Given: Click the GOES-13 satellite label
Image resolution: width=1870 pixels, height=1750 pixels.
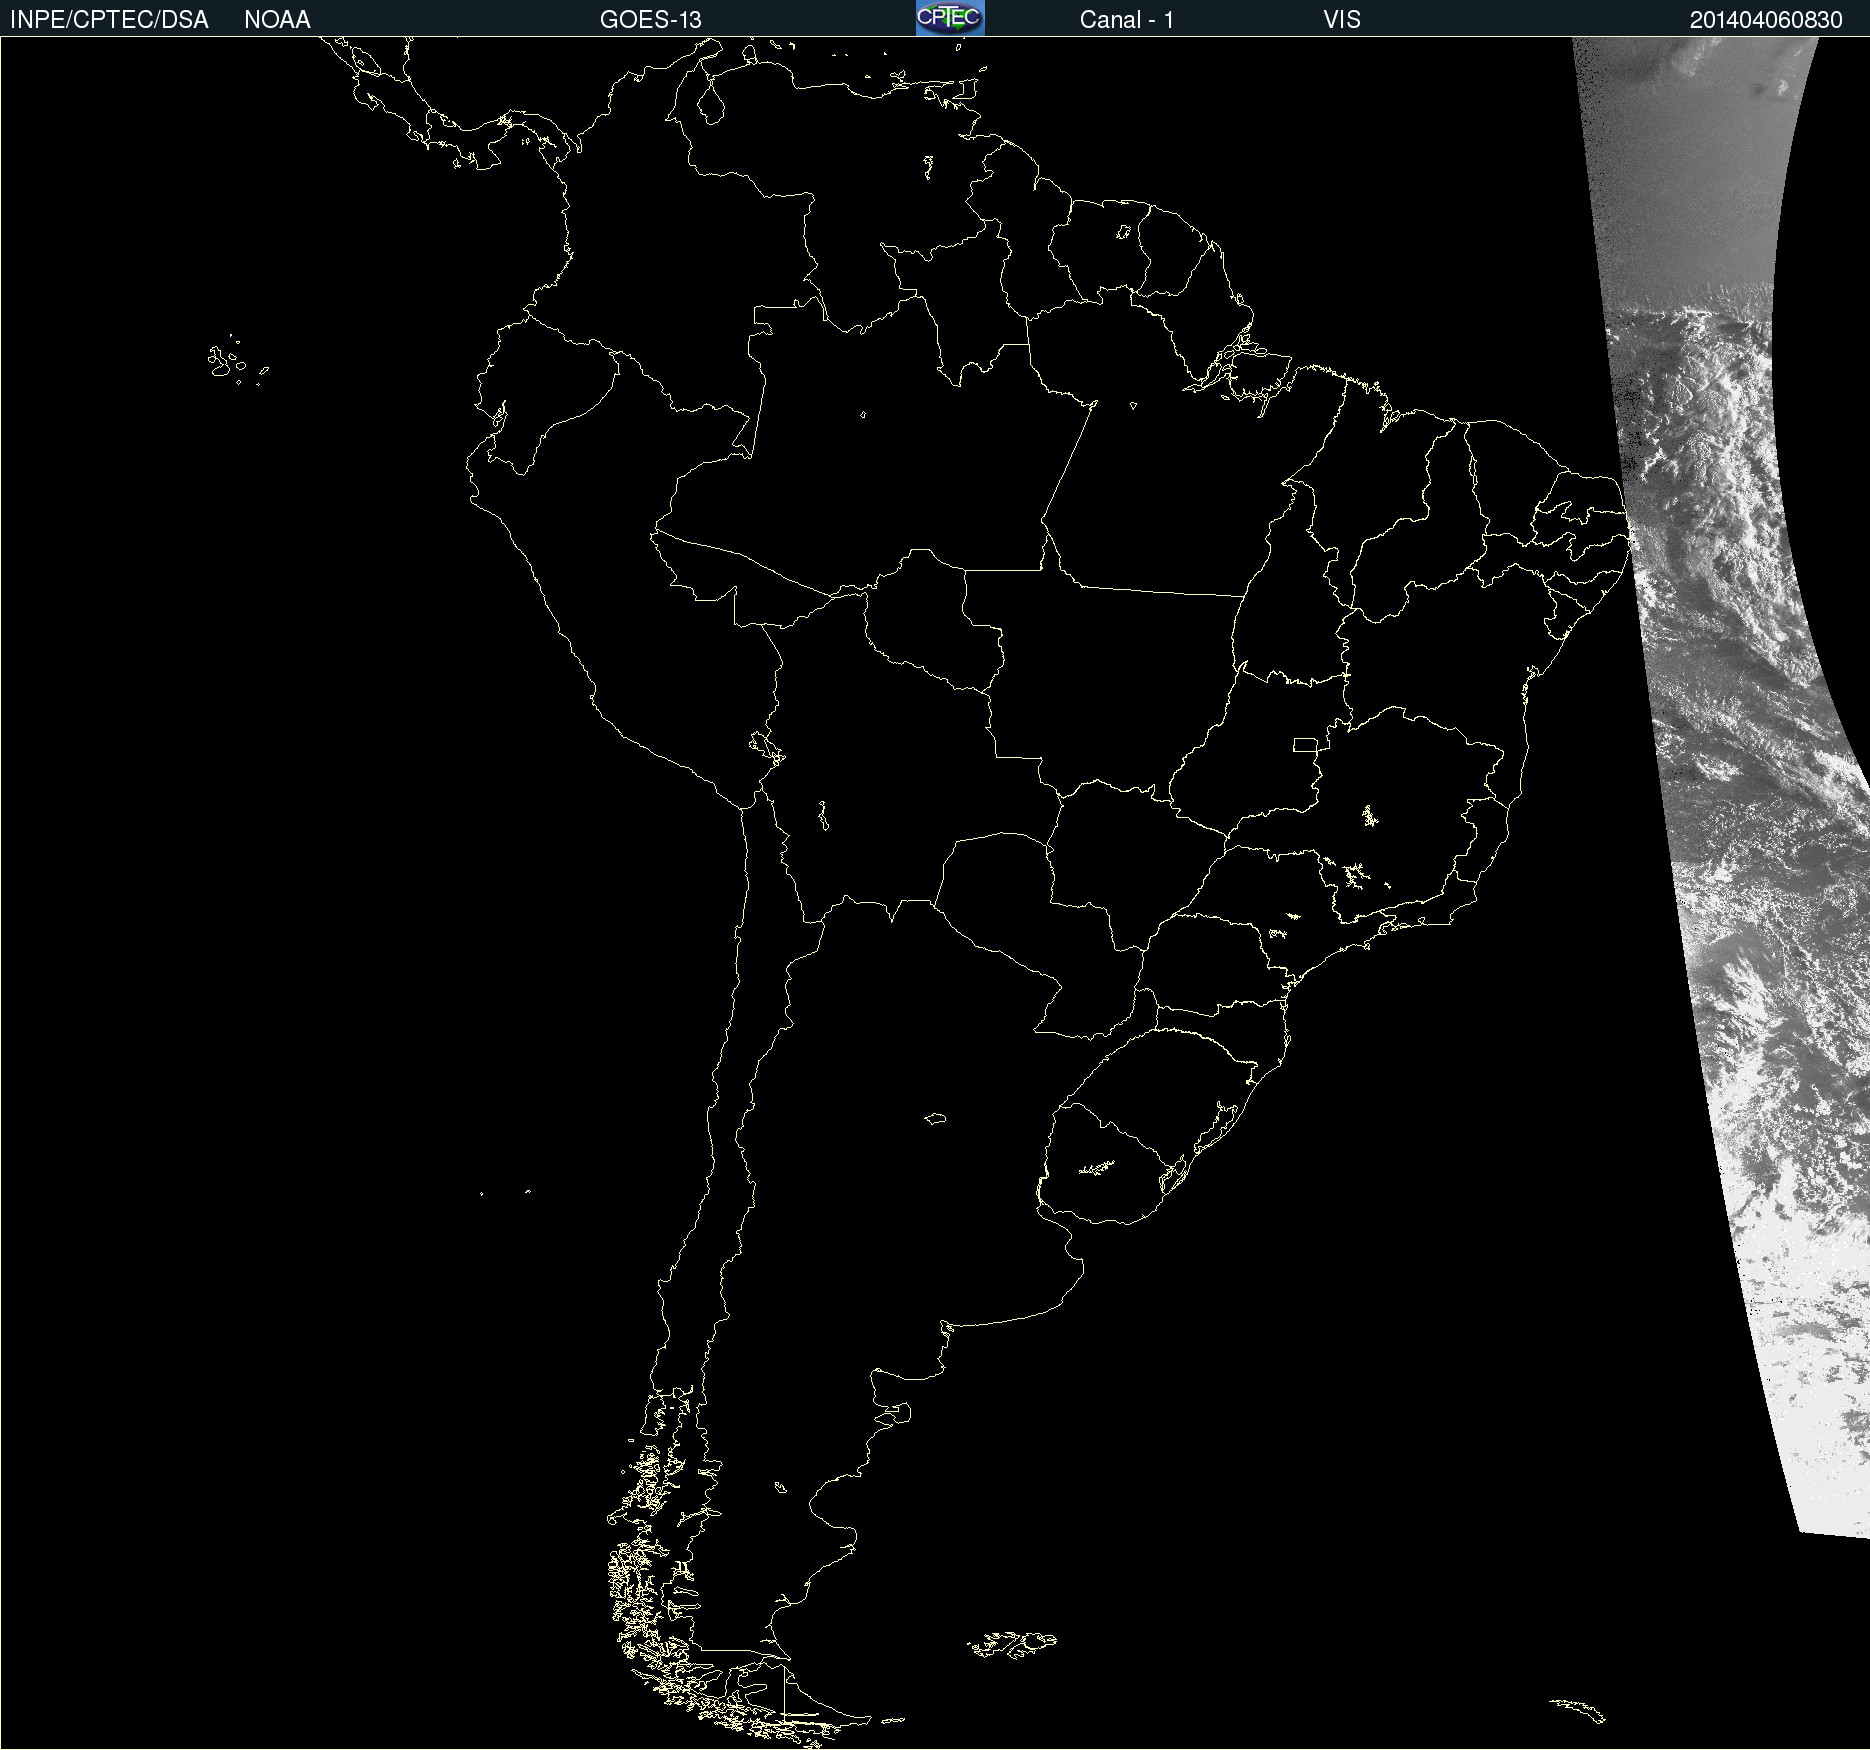Looking at the screenshot, I should (x=651, y=20).
